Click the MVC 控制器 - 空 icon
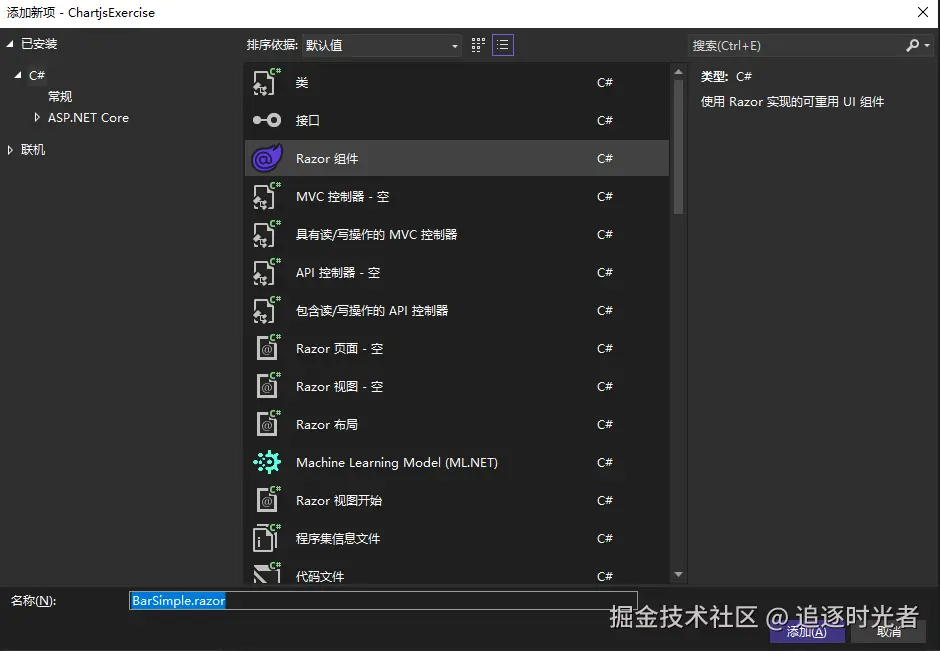The width and height of the screenshot is (940, 651). pos(267,197)
